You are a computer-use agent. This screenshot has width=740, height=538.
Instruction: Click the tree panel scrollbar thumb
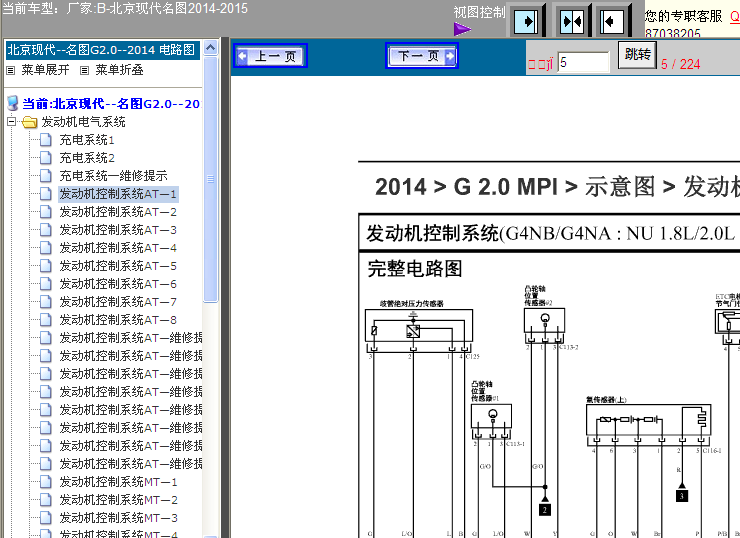point(210,179)
